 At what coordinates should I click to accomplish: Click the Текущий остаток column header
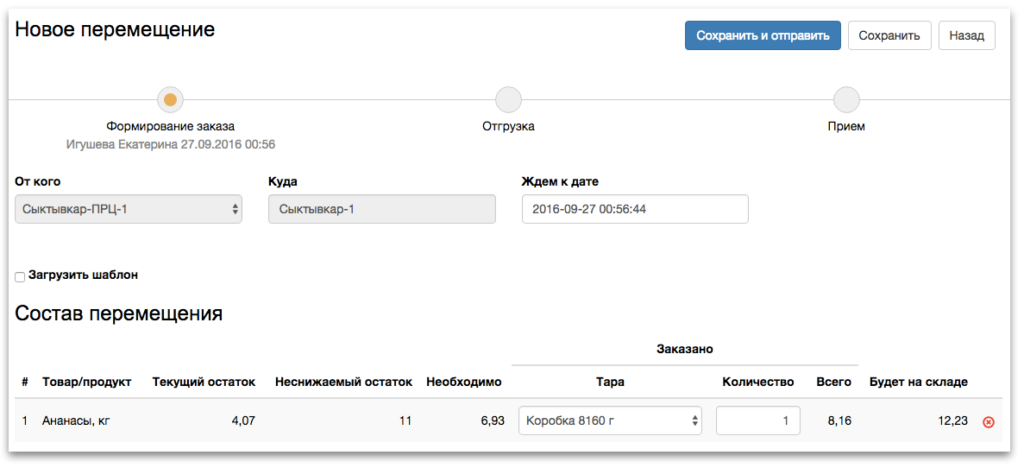(204, 382)
